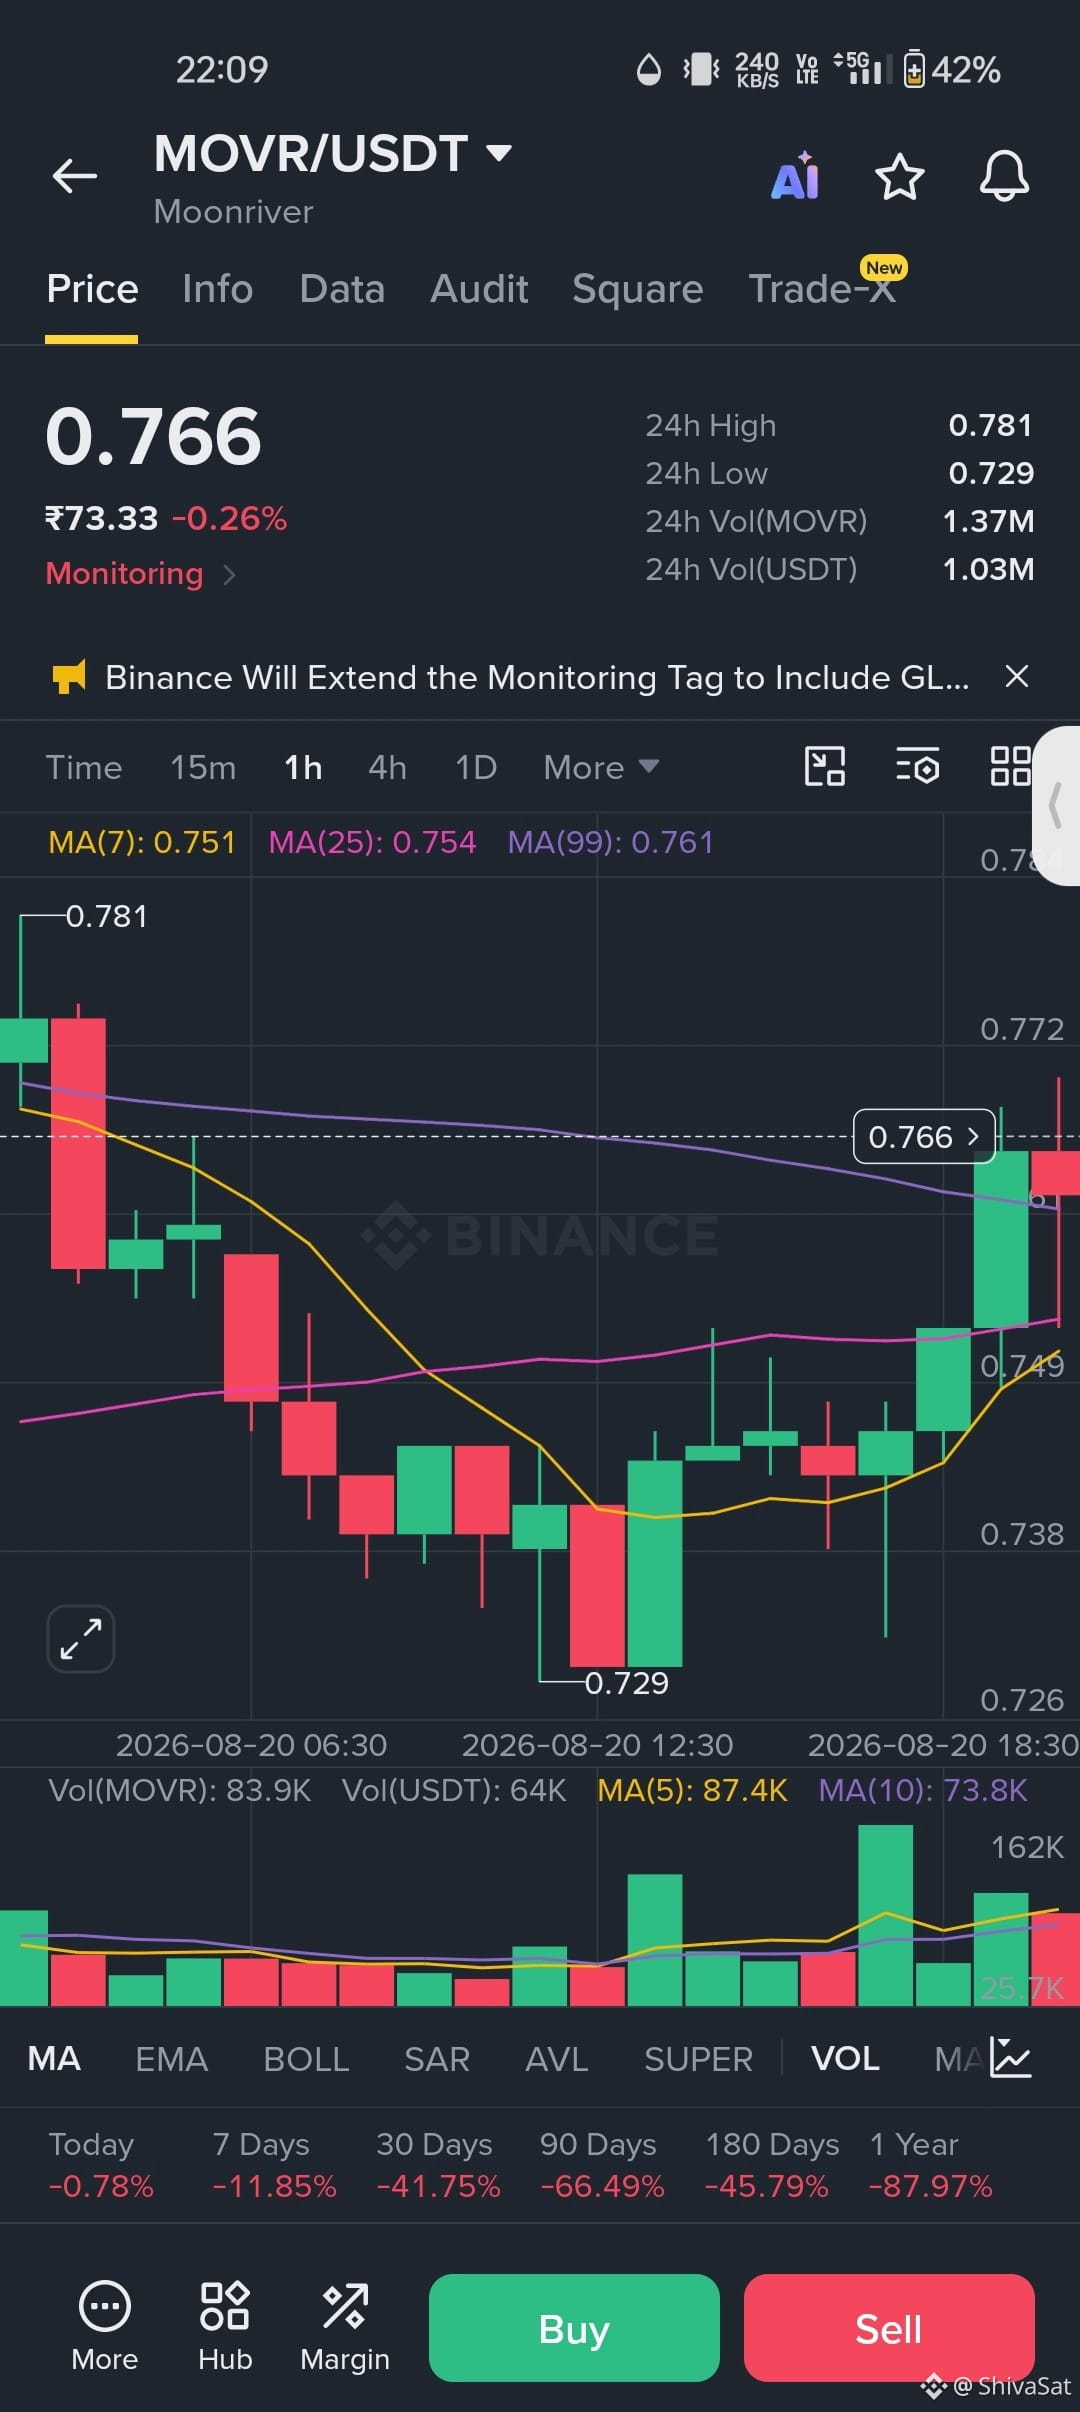Switch to the Audit tab
Viewport: 1080px width, 2412px height.
click(479, 289)
